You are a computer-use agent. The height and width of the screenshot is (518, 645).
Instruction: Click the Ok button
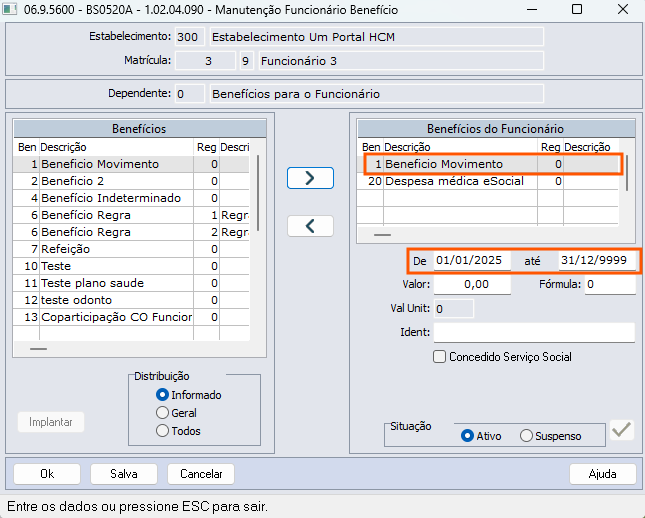point(47,474)
